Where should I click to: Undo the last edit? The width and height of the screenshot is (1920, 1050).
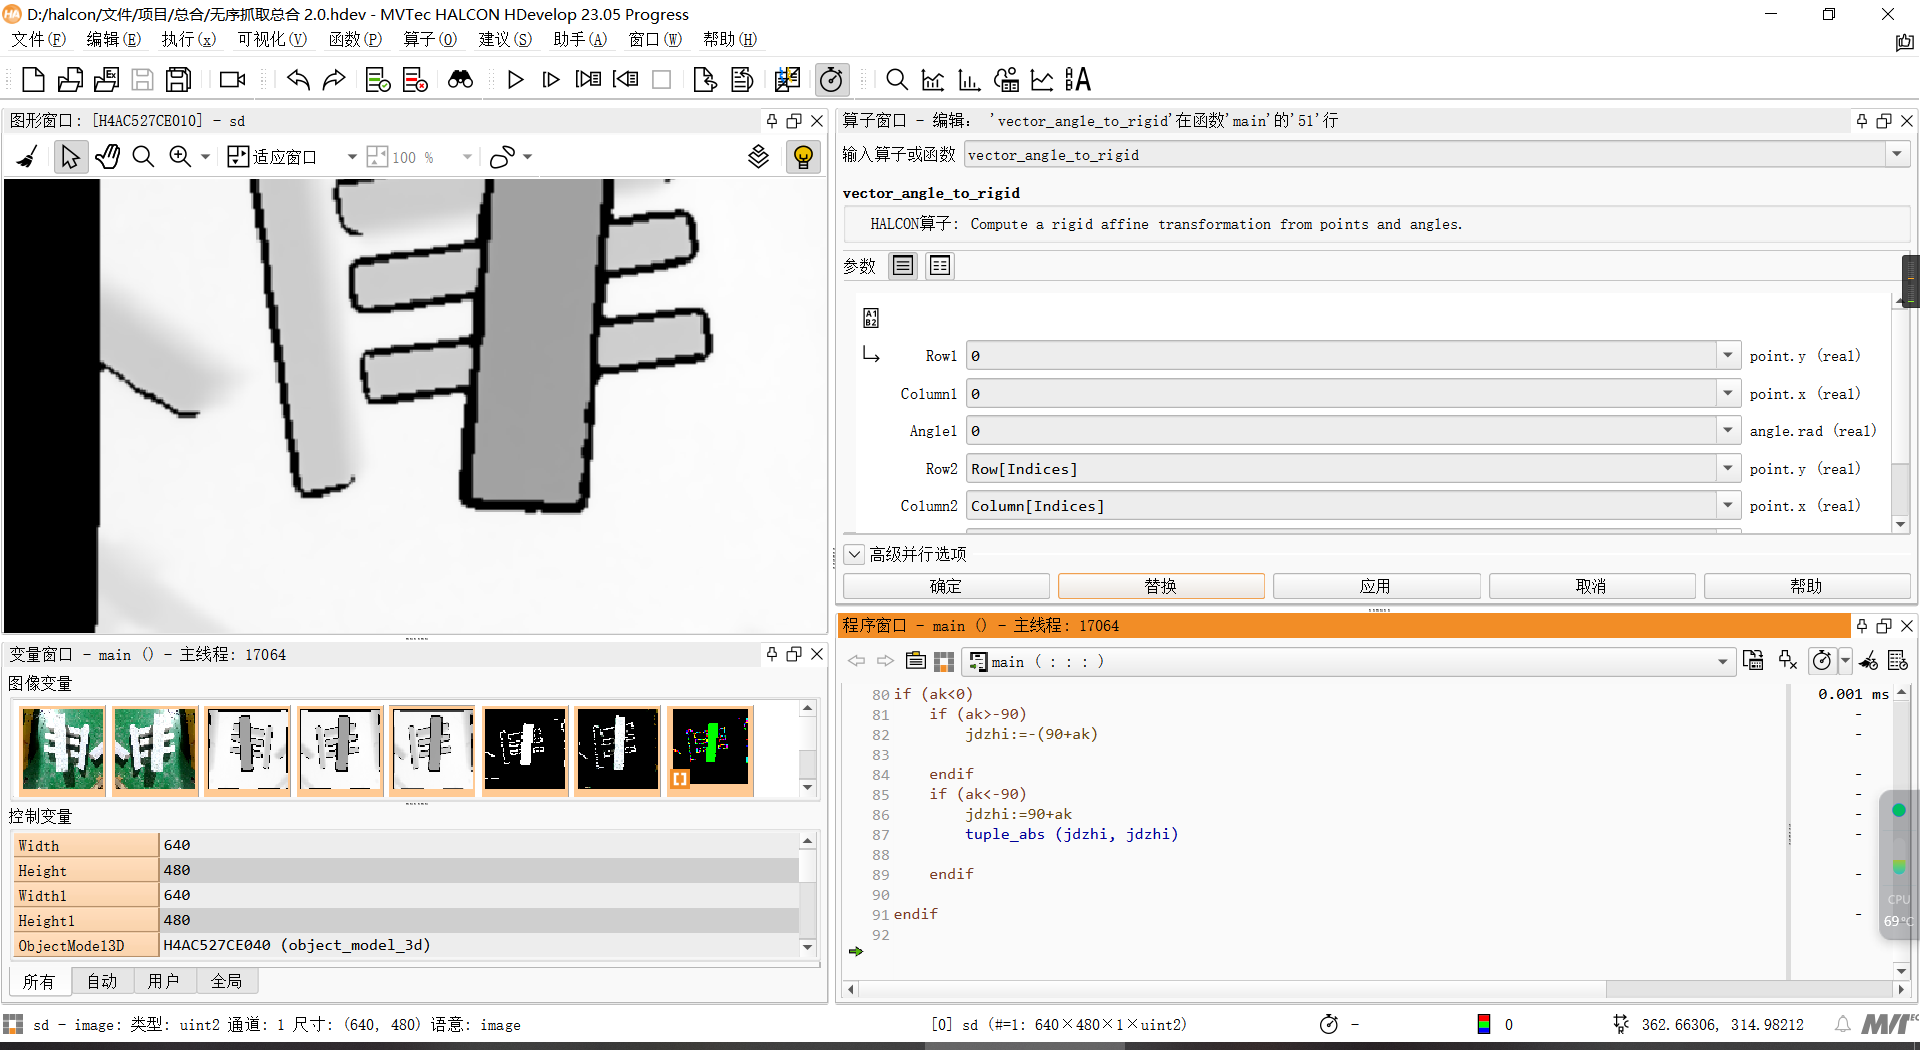click(298, 80)
